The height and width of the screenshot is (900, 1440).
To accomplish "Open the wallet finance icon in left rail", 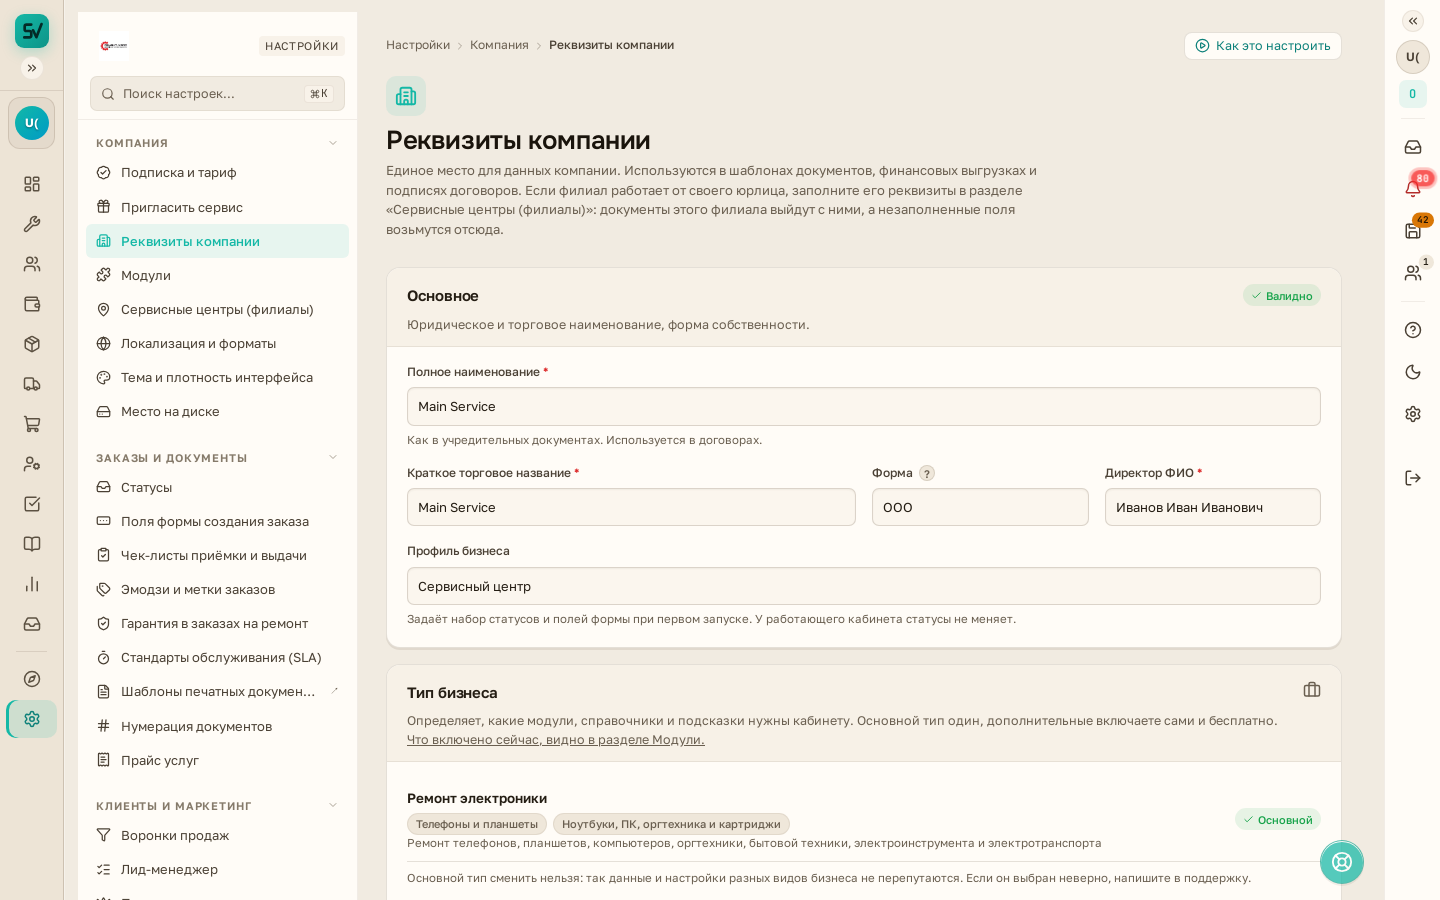I will (x=32, y=304).
